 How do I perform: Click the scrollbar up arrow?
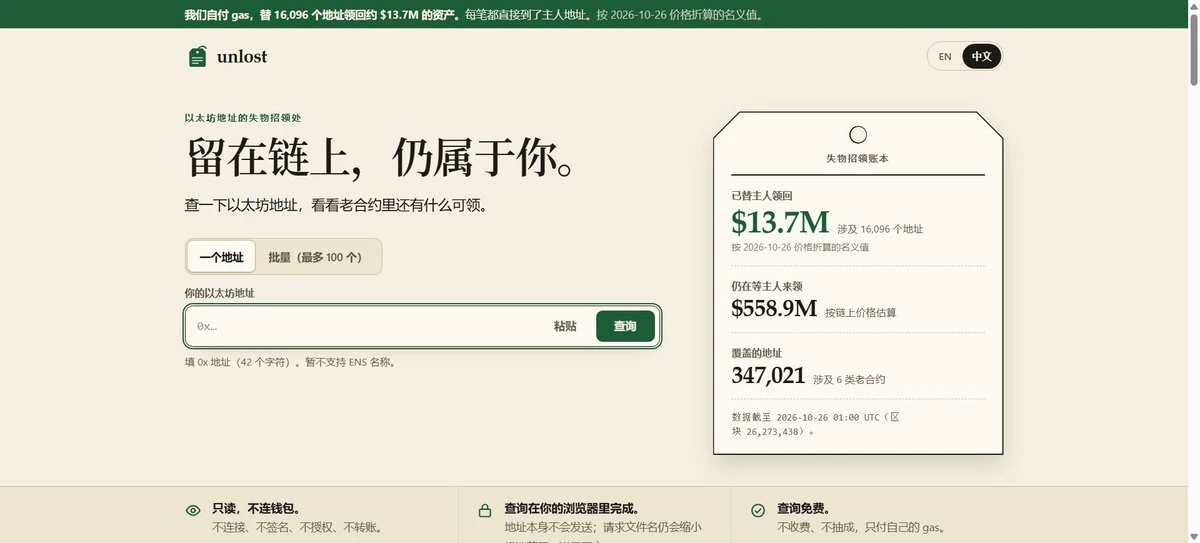click(1192, 7)
